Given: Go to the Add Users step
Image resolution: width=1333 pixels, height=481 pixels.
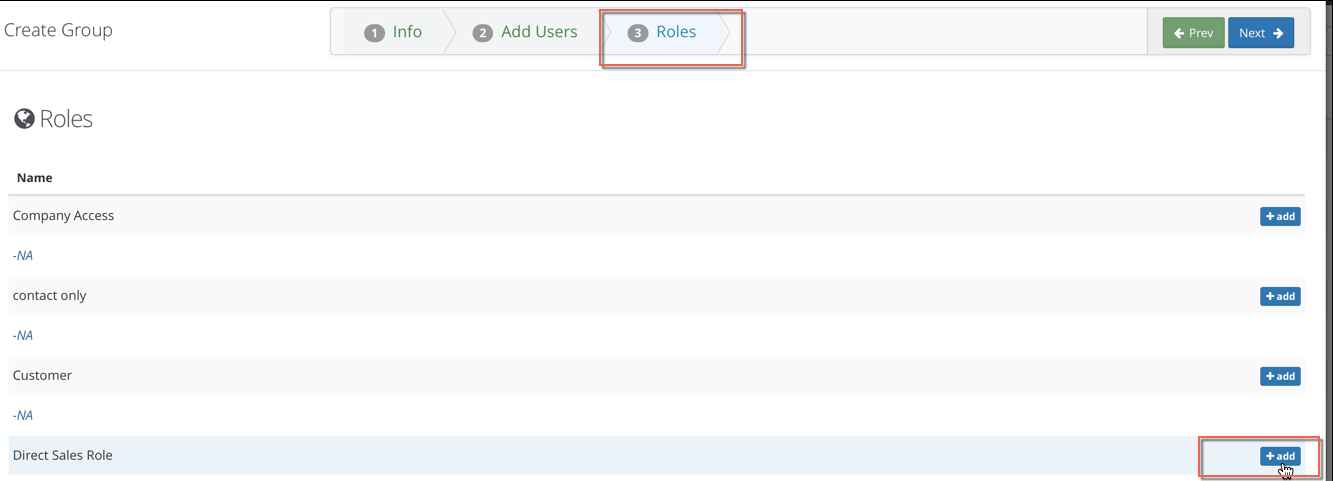Looking at the screenshot, I should (526, 32).
